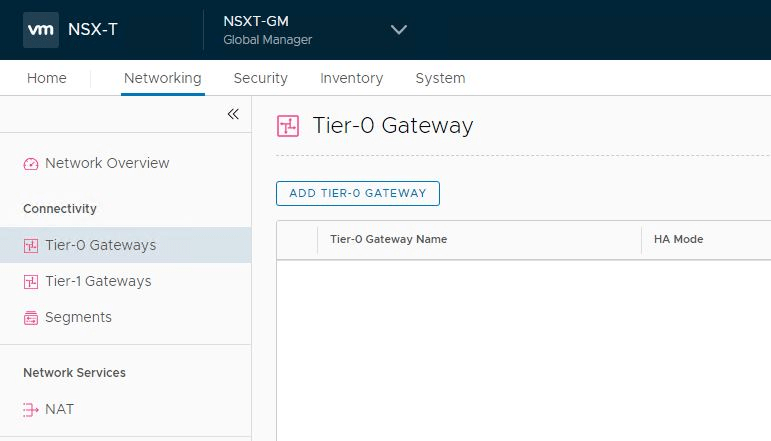The image size is (771, 441).
Task: Open Network Overview in sidebar
Action: click(x=107, y=163)
